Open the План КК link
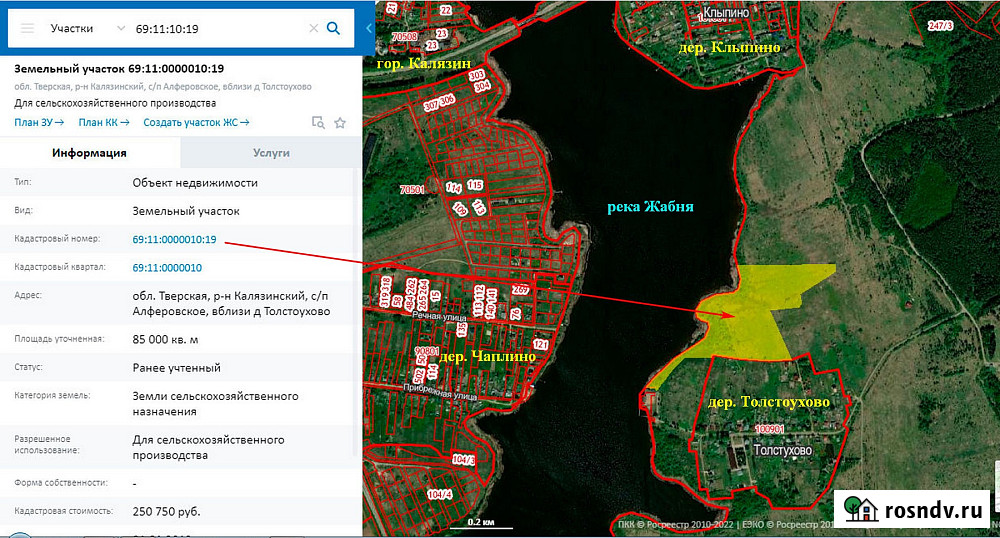The image size is (1000, 538). (x=104, y=122)
